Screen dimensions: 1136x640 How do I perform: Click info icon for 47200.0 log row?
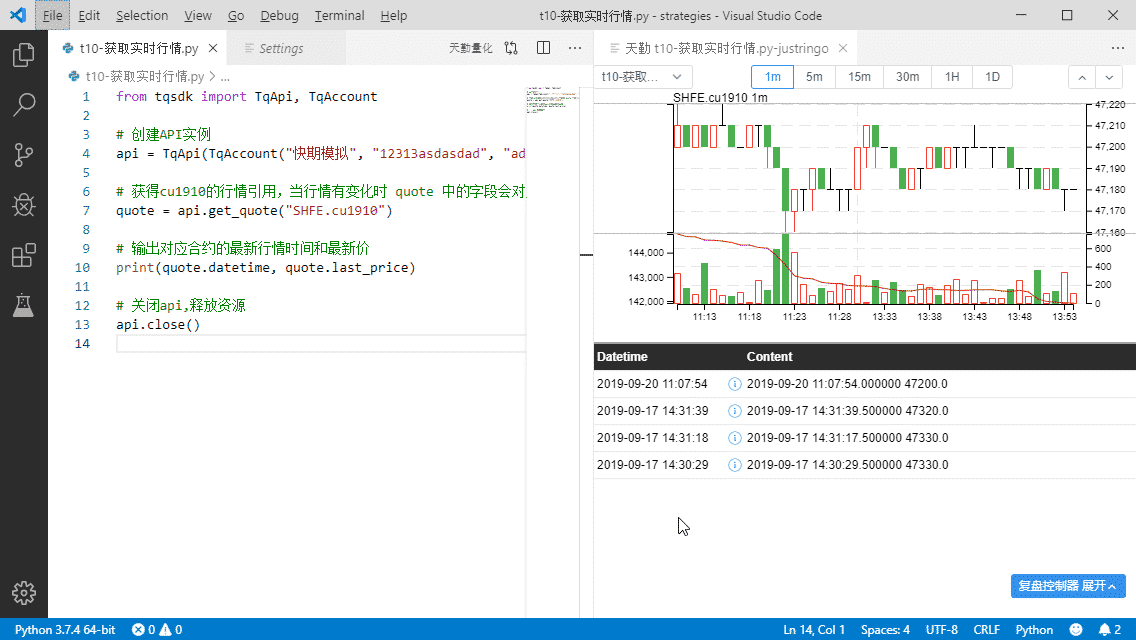(734, 384)
